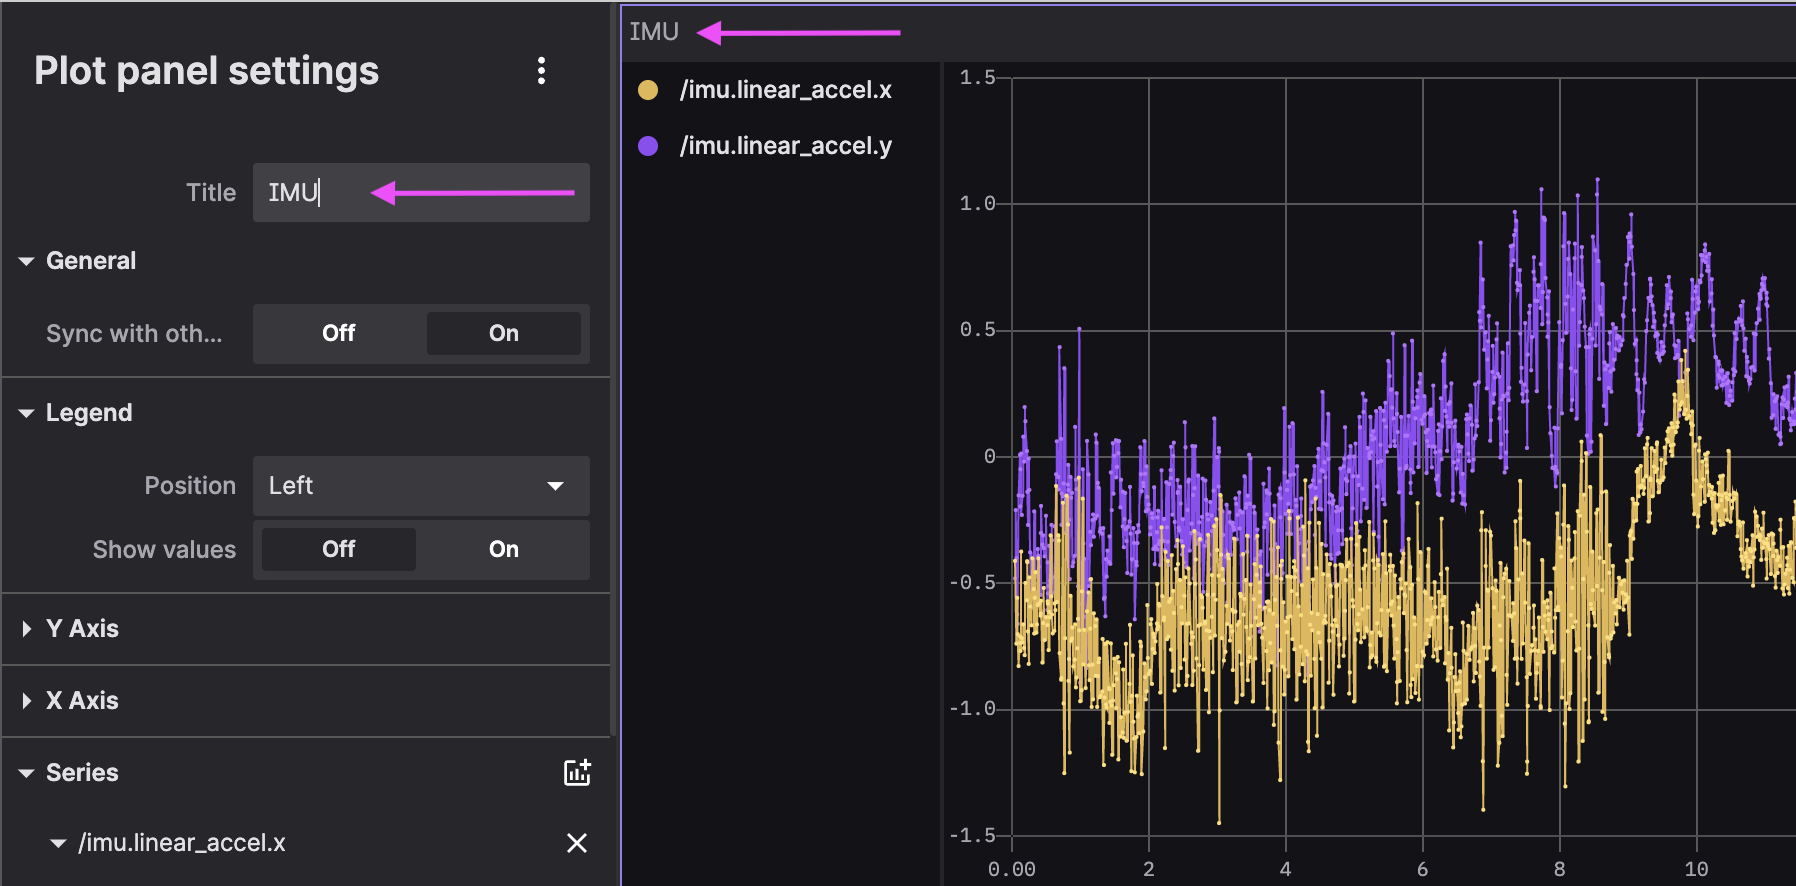The width and height of the screenshot is (1796, 886).
Task: Turn Show values On
Action: (x=503, y=549)
